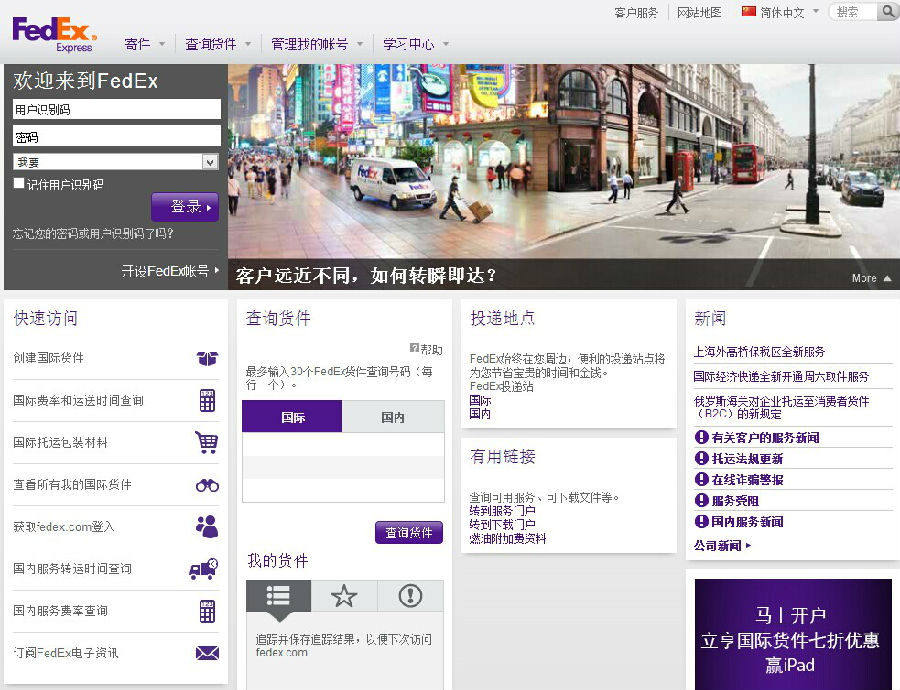Image resolution: width=900 pixels, height=690 pixels.
Task: Open the 我要 dropdown in login panel
Action: 116,162
